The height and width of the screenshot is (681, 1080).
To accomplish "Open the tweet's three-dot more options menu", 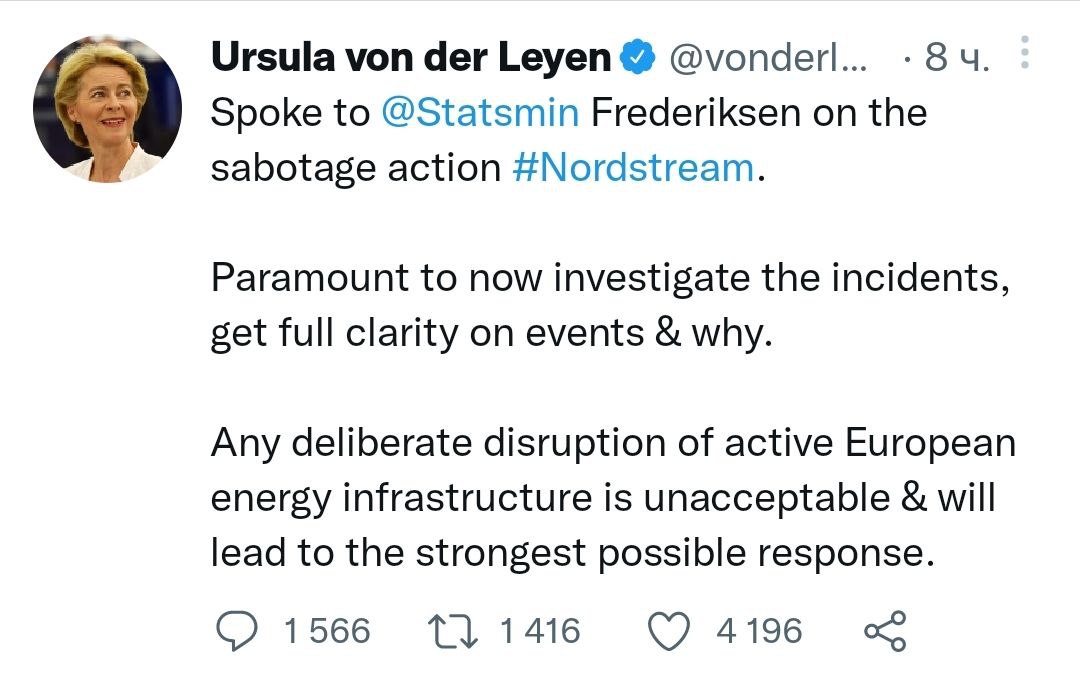I will [x=1023, y=53].
